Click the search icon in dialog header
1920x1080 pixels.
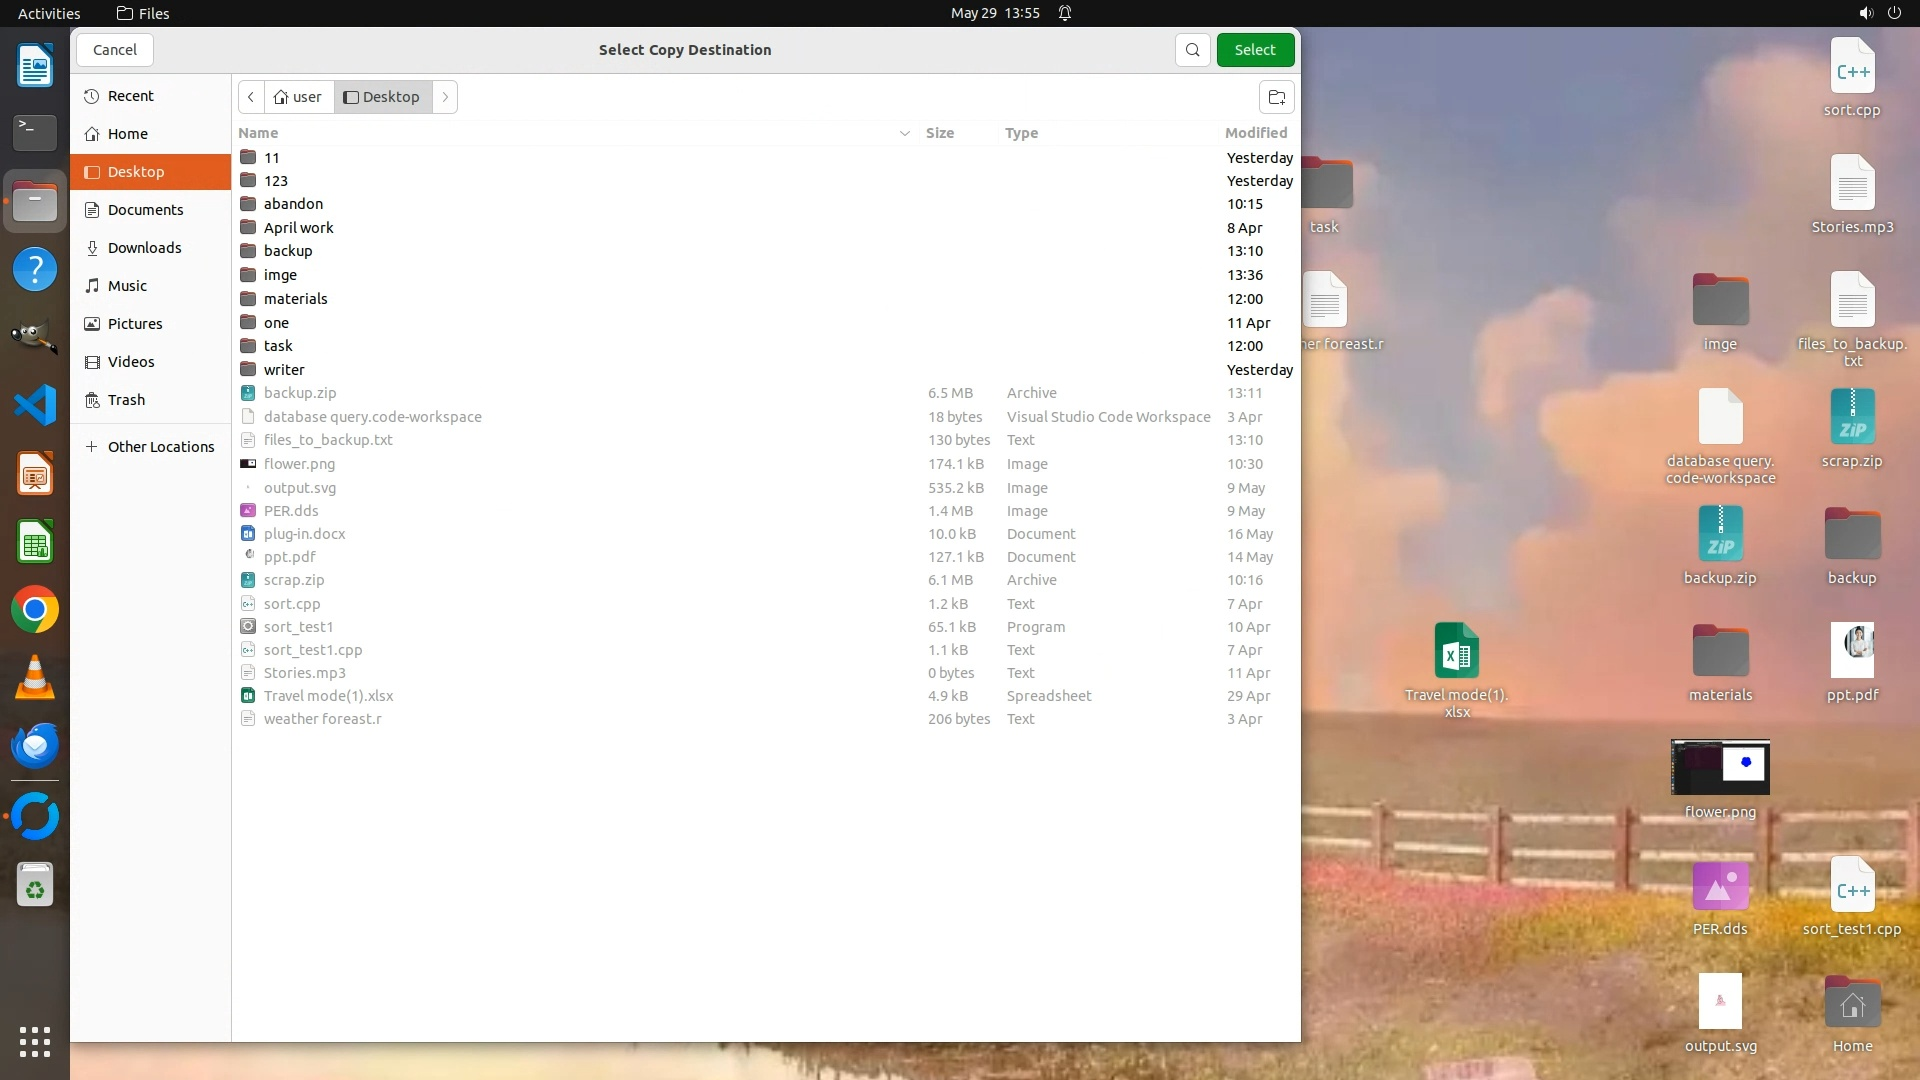pos(1192,50)
